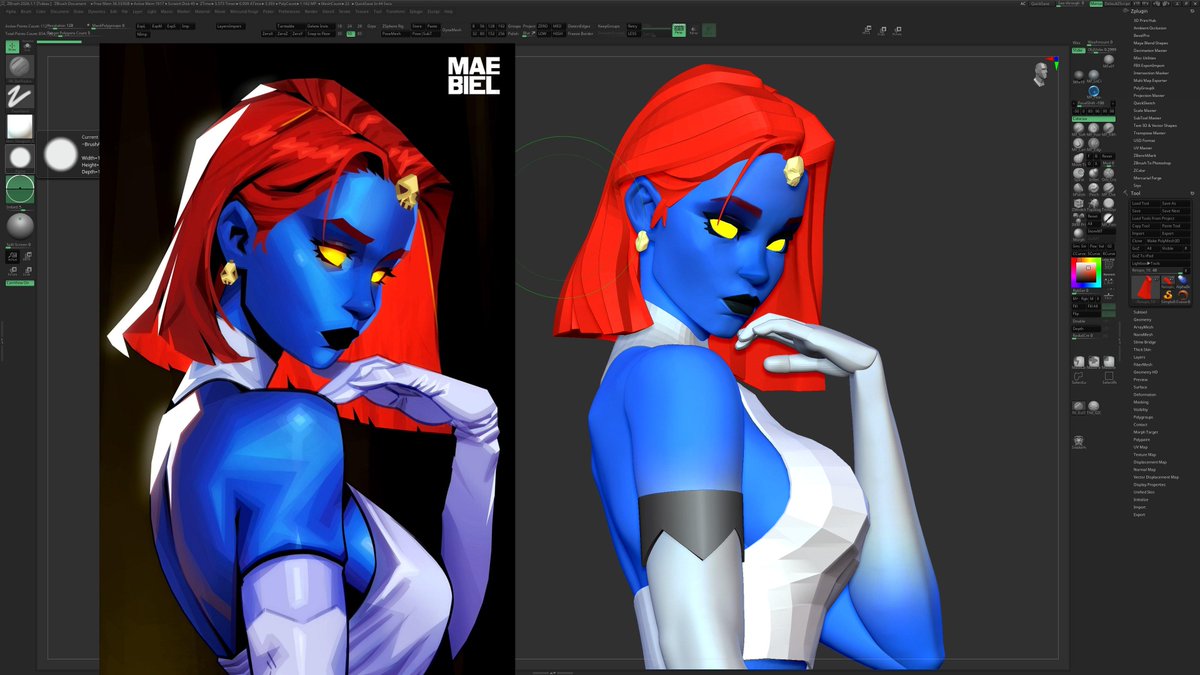This screenshot has width=1200, height=675.
Task: Expand the UV Master plugin
Action: 1143,148
